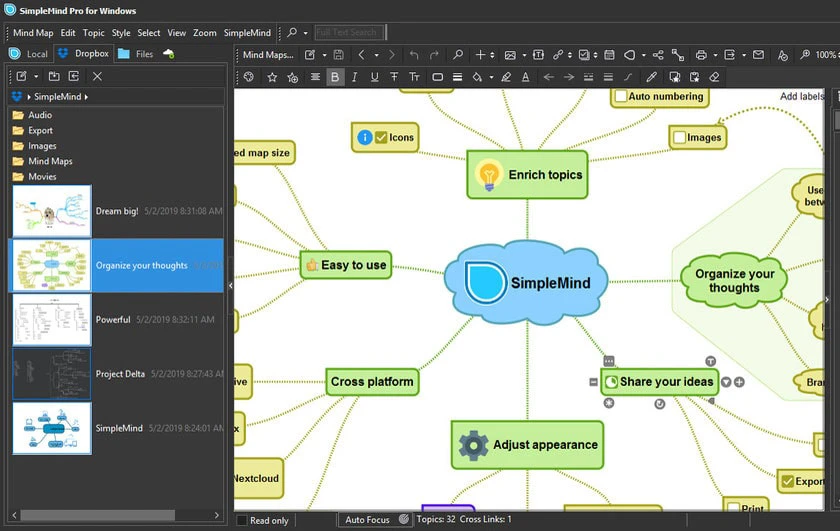Screen dimensions: 840x531
Task: Click the group border shape icon
Action: click(629, 55)
